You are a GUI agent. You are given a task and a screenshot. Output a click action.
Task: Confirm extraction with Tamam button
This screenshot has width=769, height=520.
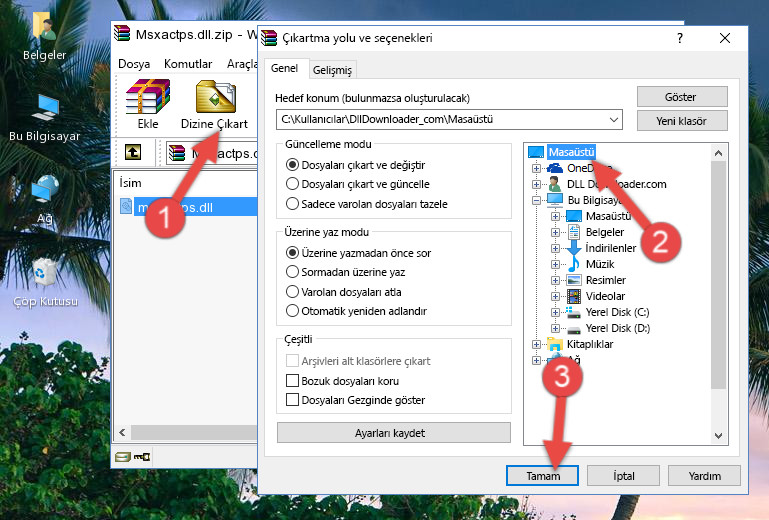point(542,476)
